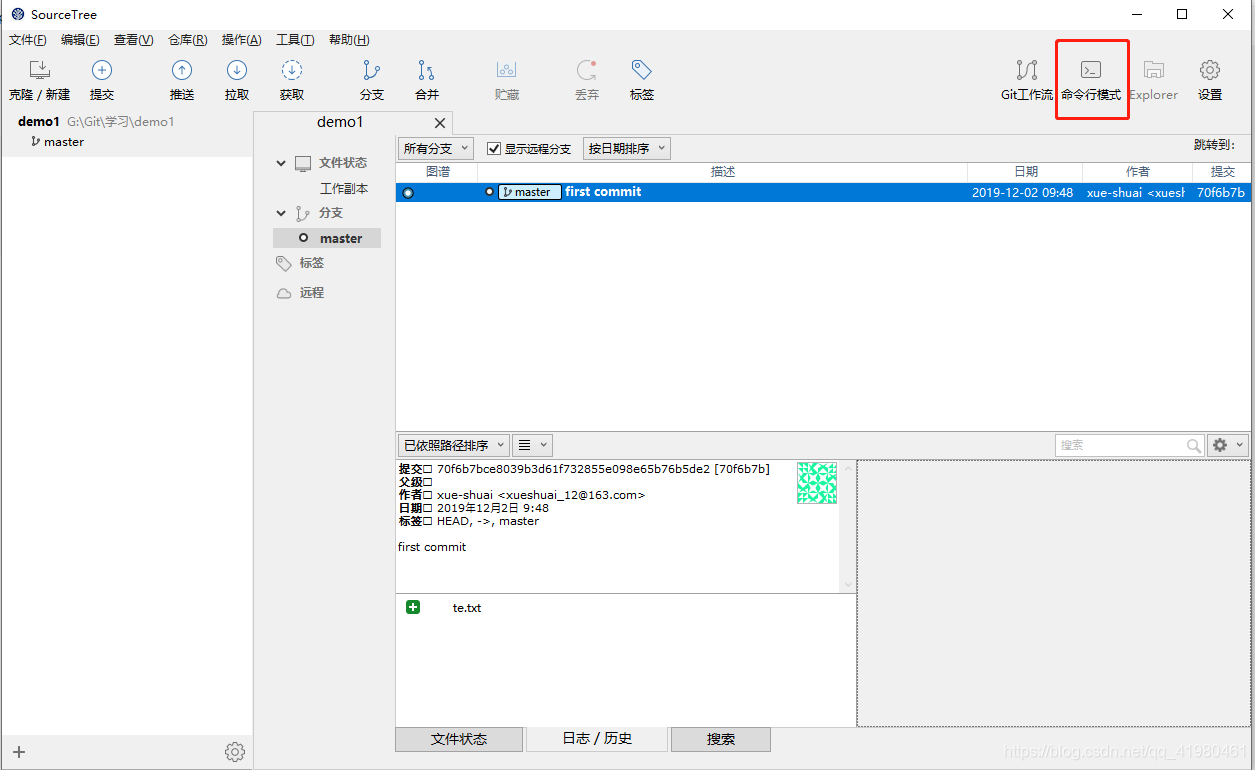Click the search magnifier icon
This screenshot has height=770, width=1255.
pos(1194,445)
